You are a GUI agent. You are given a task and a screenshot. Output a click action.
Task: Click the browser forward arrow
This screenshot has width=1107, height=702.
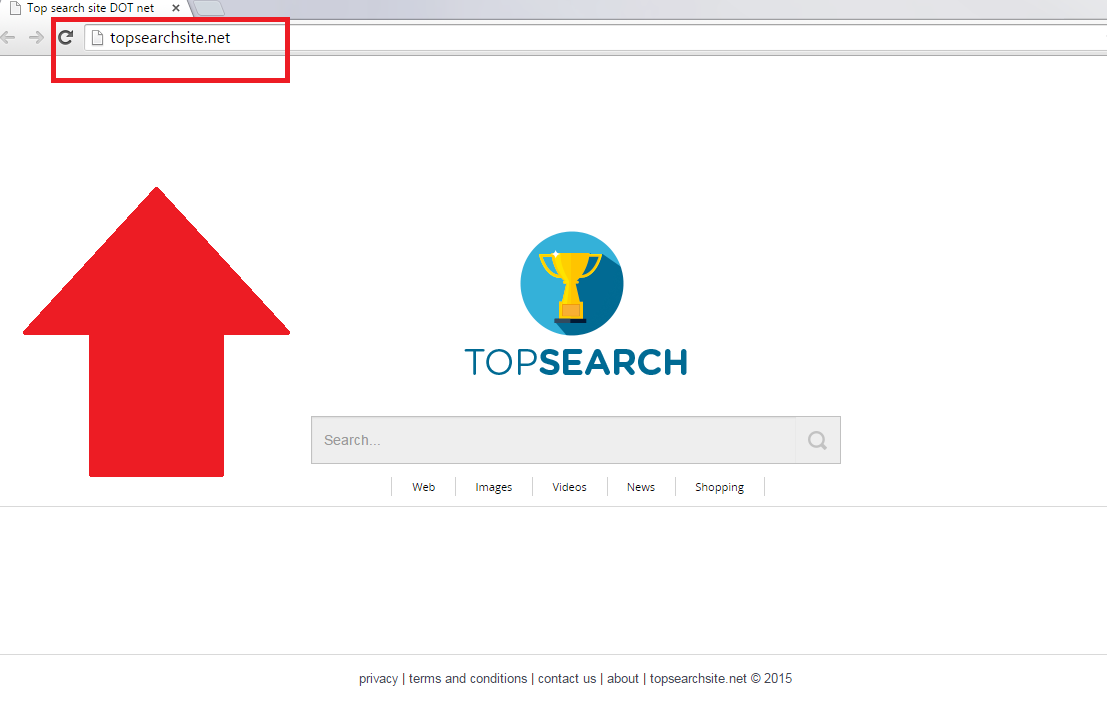tap(36, 38)
